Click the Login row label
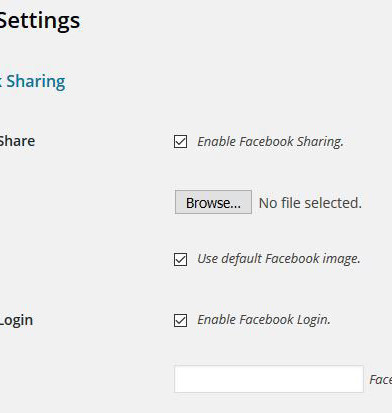Image resolution: width=392 pixels, height=413 pixels. [16, 321]
